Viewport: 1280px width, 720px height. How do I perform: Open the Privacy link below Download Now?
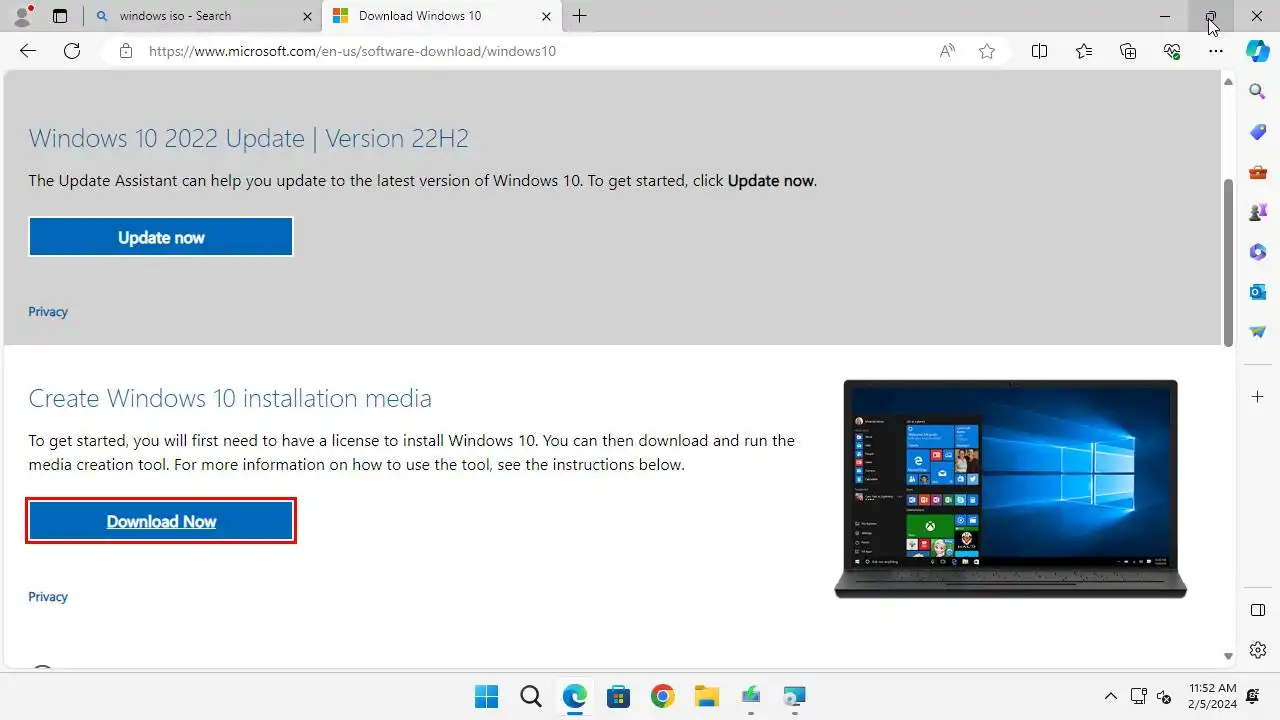tap(48, 597)
